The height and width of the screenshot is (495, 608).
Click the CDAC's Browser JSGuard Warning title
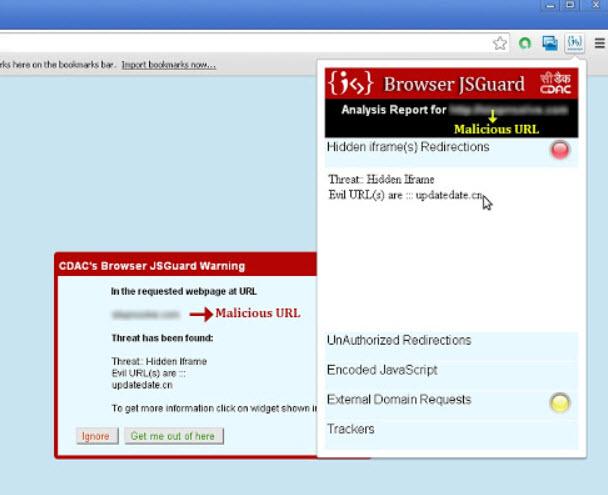[152, 266]
